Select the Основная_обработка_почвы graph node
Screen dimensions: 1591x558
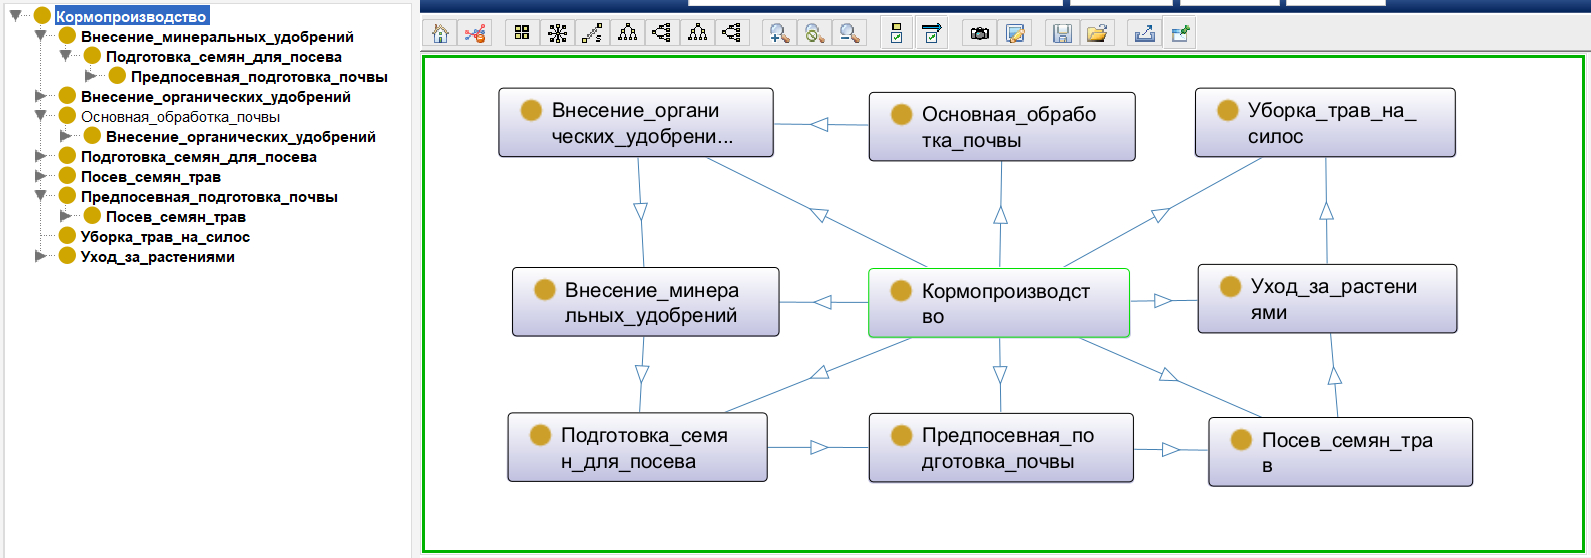(x=1001, y=127)
